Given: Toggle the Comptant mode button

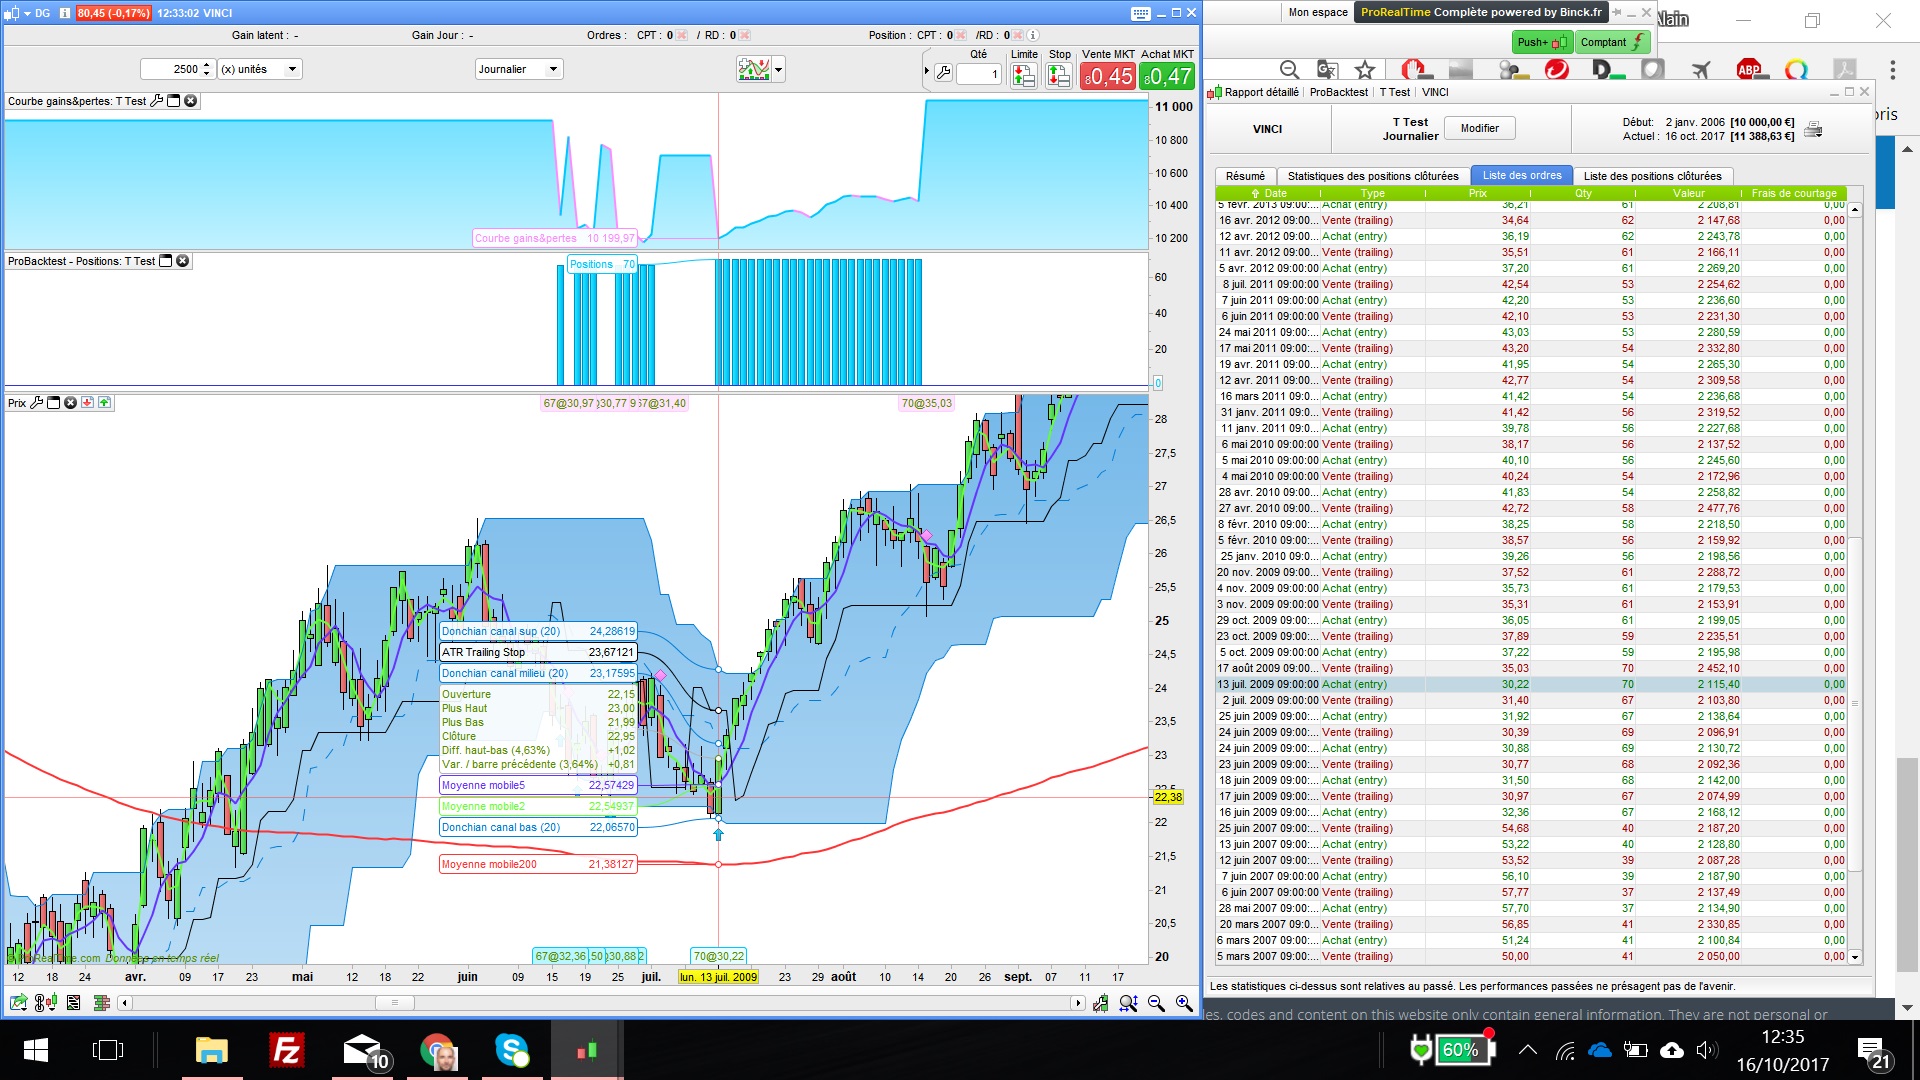Looking at the screenshot, I should pyautogui.click(x=1612, y=42).
